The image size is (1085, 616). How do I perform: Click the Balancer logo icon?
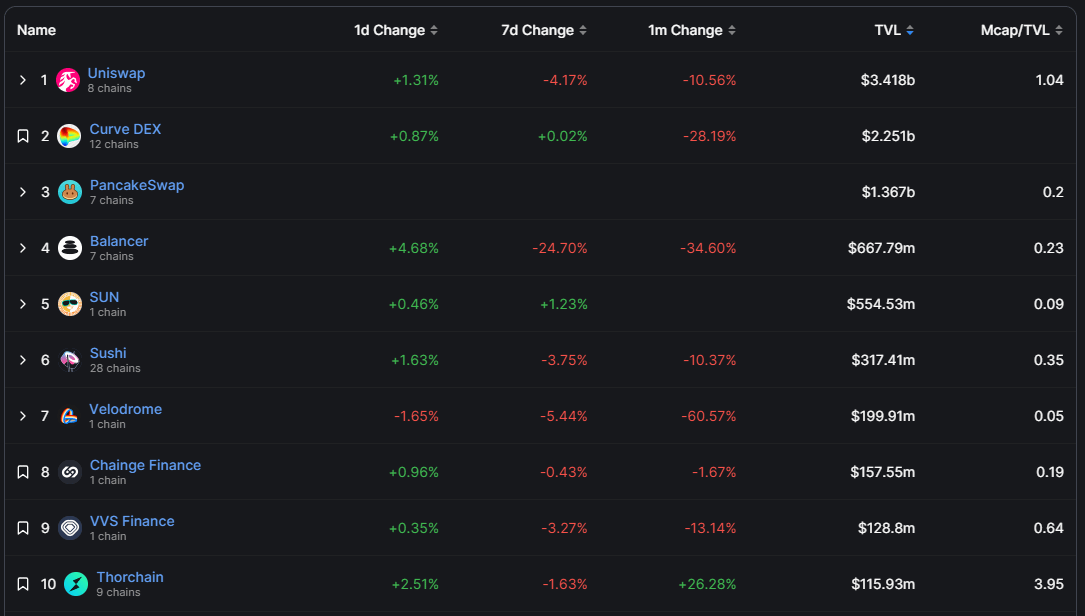pos(70,248)
